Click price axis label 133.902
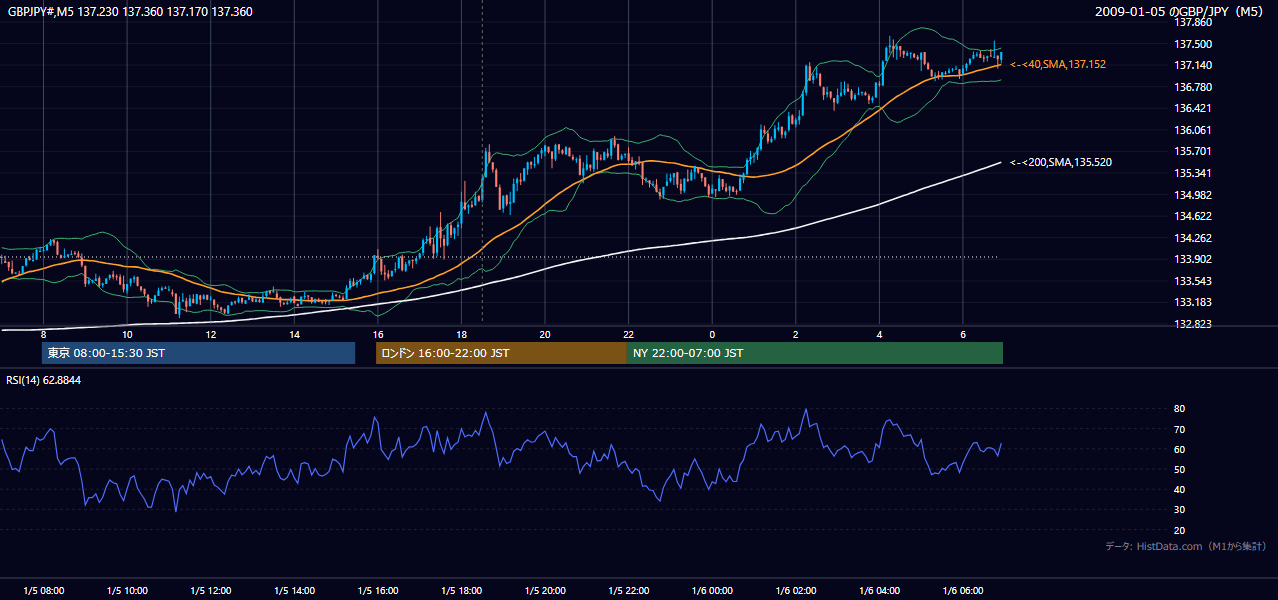This screenshot has width=1278, height=600. (1192, 259)
